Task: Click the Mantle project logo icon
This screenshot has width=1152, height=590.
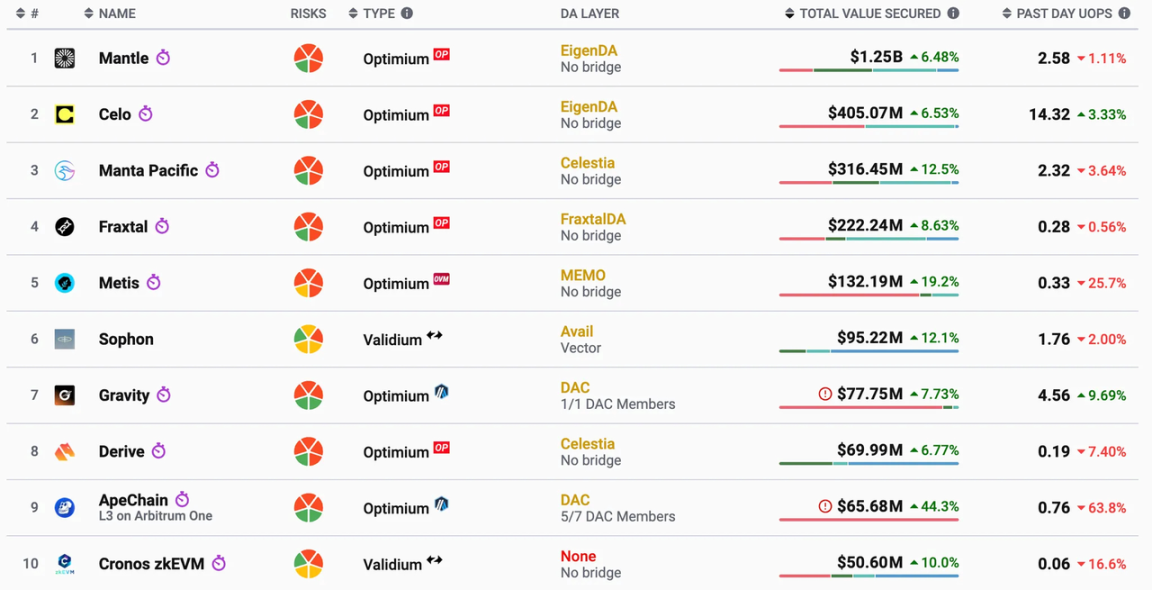Action: pos(65,58)
